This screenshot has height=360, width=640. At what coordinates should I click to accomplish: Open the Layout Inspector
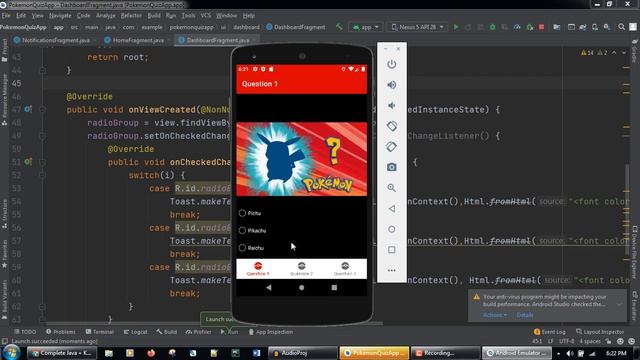click(x=600, y=332)
